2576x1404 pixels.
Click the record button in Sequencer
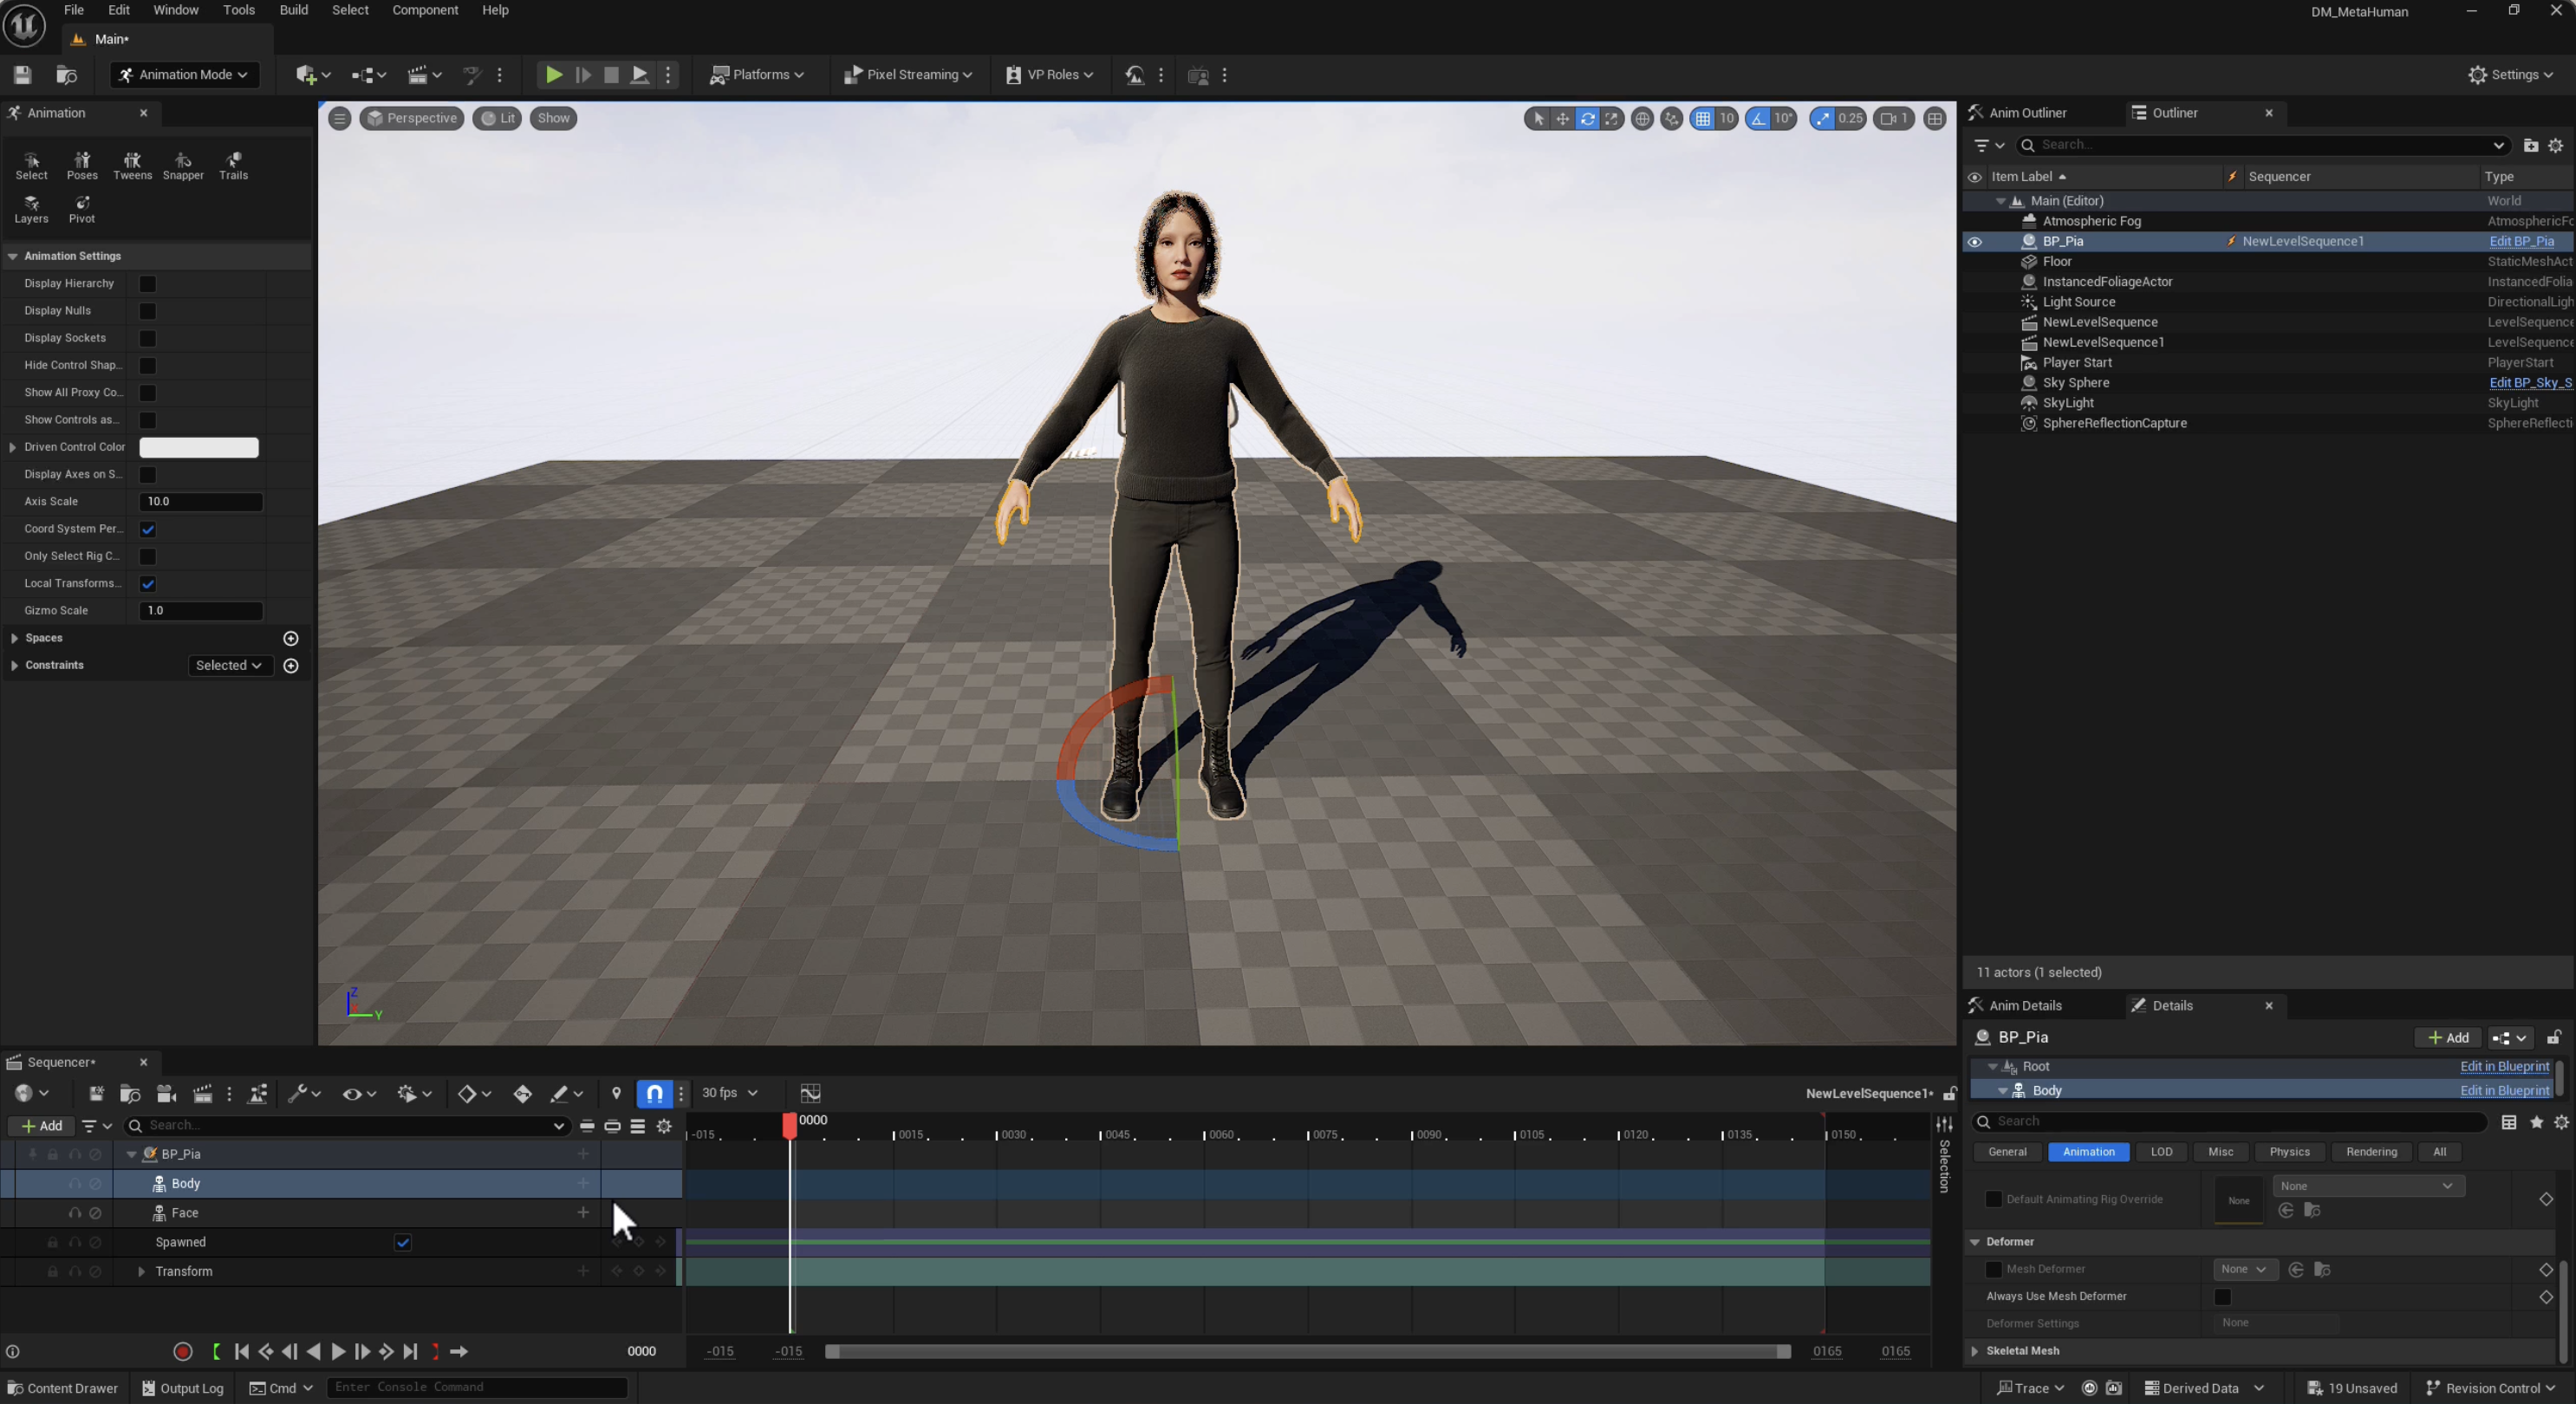coord(182,1351)
